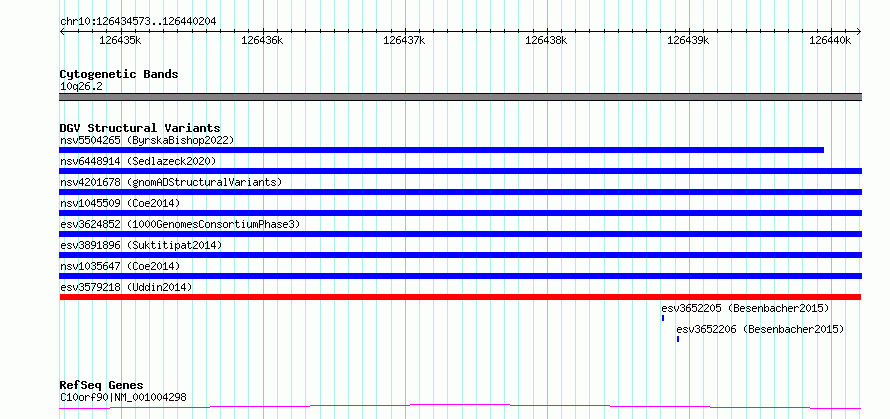Screen dimensions: 890x419
Task: Open esv3652206 (Besenbacher2015) variant label
Action: (x=761, y=329)
